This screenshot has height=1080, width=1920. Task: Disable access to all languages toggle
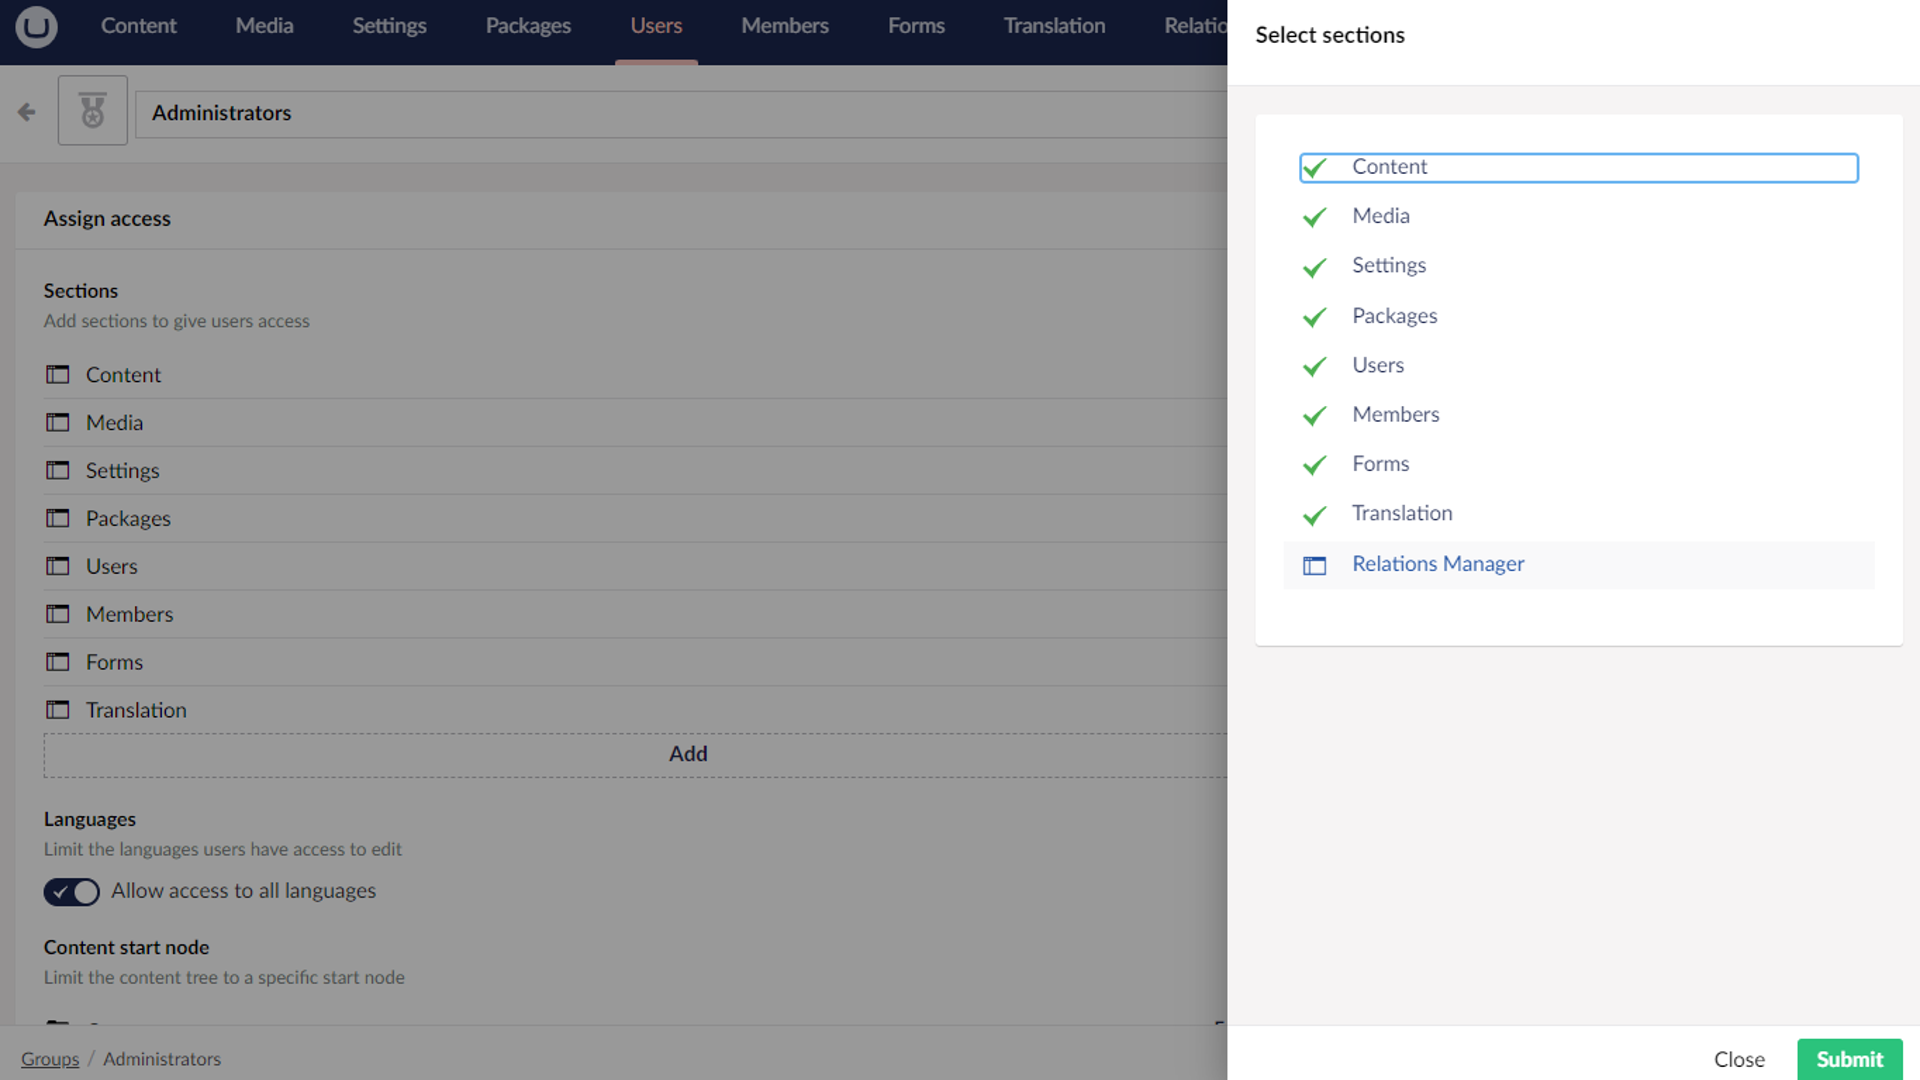71,892
